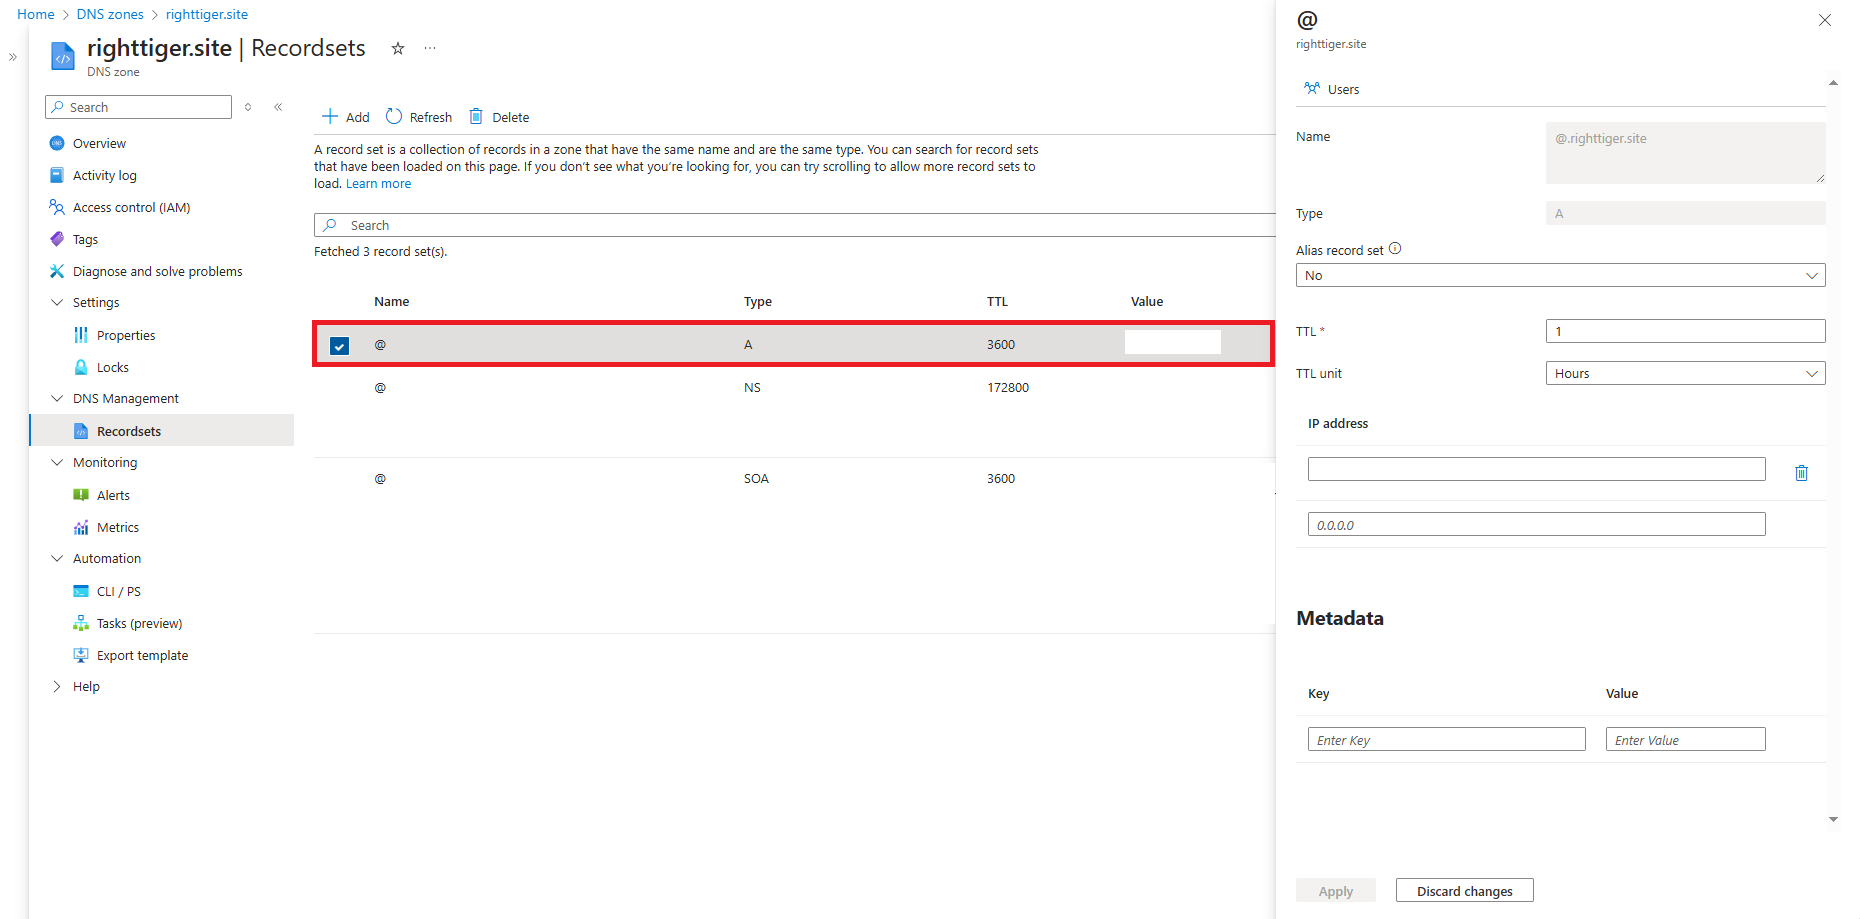1860x919 pixels.
Task: Click the Add record set plus icon
Action: click(x=330, y=117)
